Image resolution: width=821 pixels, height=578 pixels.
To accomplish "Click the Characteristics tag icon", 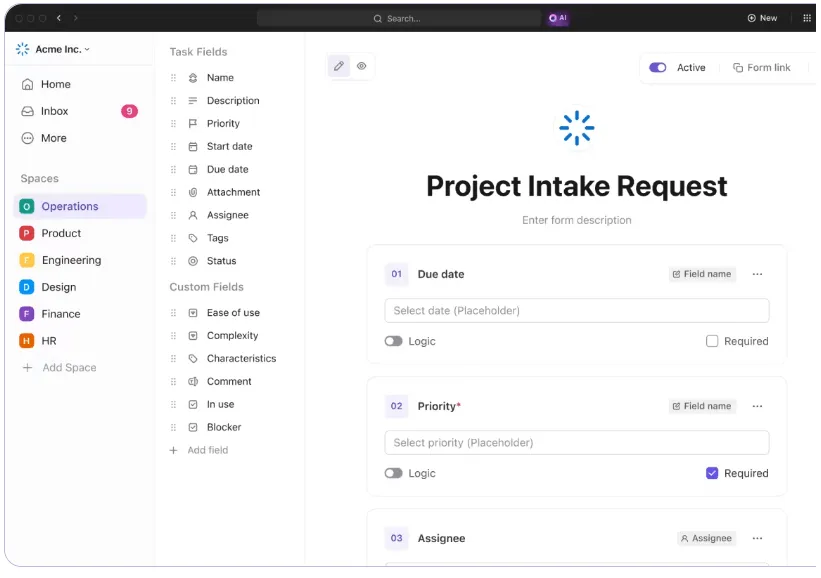I will [x=193, y=359].
